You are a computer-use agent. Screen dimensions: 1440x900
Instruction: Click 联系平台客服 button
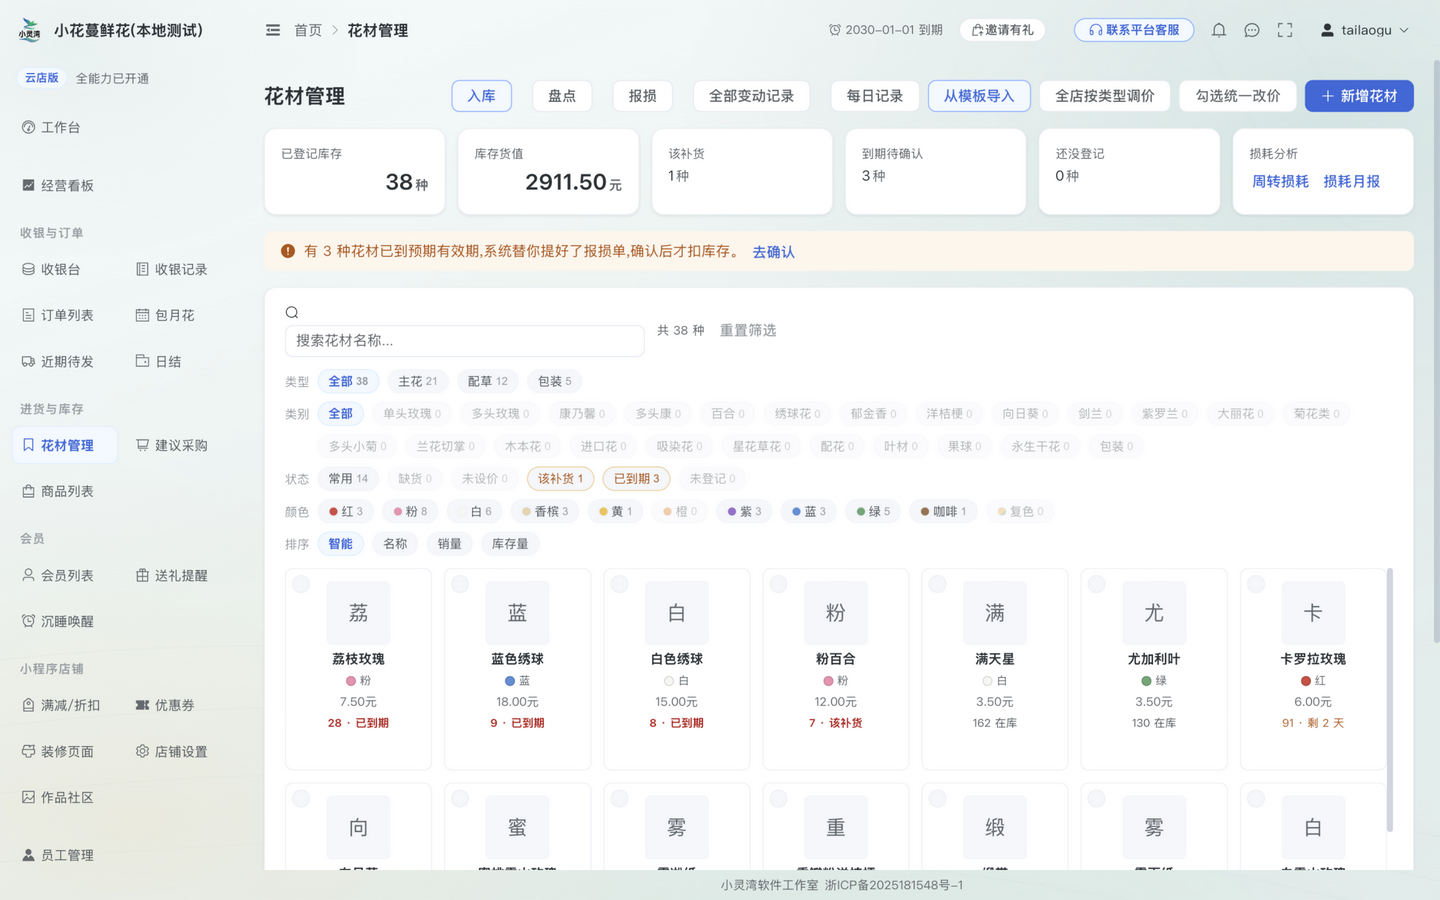point(1134,30)
